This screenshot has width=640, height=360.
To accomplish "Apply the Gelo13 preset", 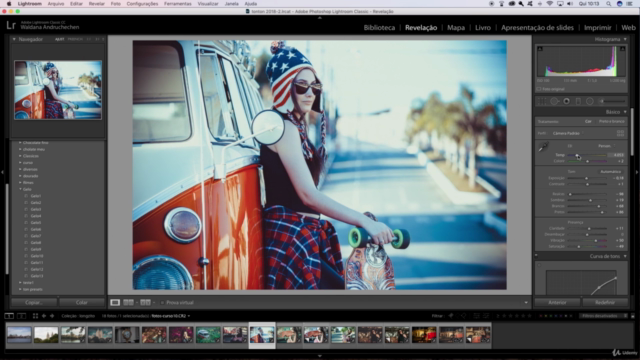I will pos(37,276).
